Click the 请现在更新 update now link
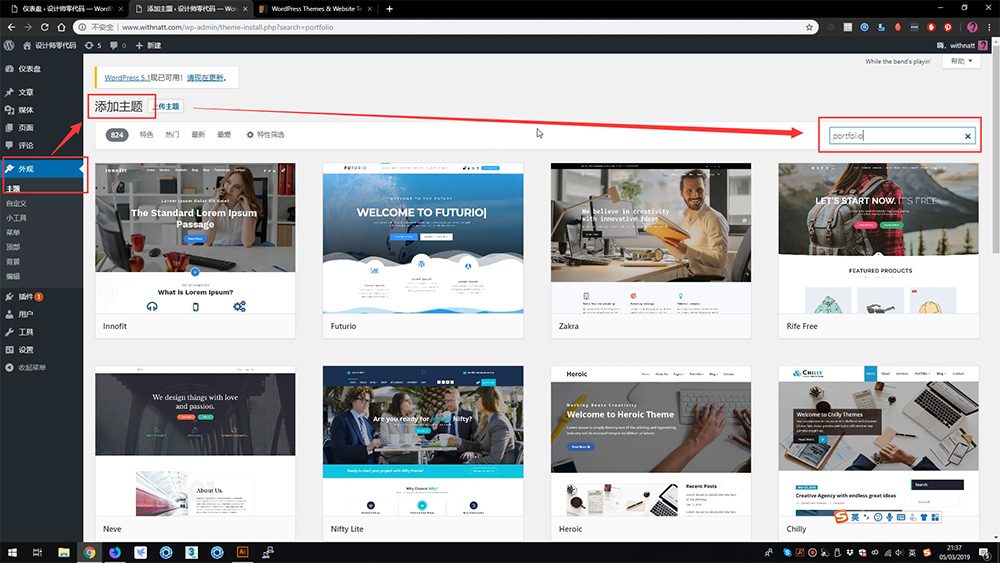 click(x=205, y=77)
